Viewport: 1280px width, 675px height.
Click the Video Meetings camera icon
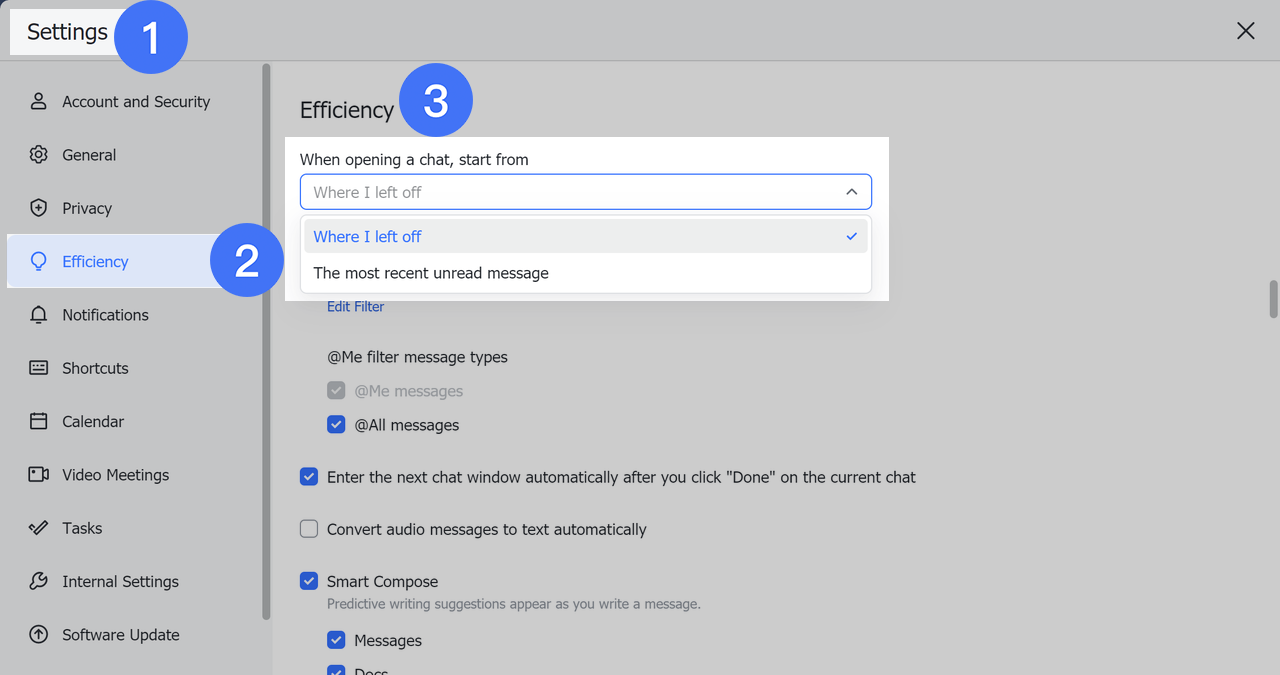click(39, 475)
